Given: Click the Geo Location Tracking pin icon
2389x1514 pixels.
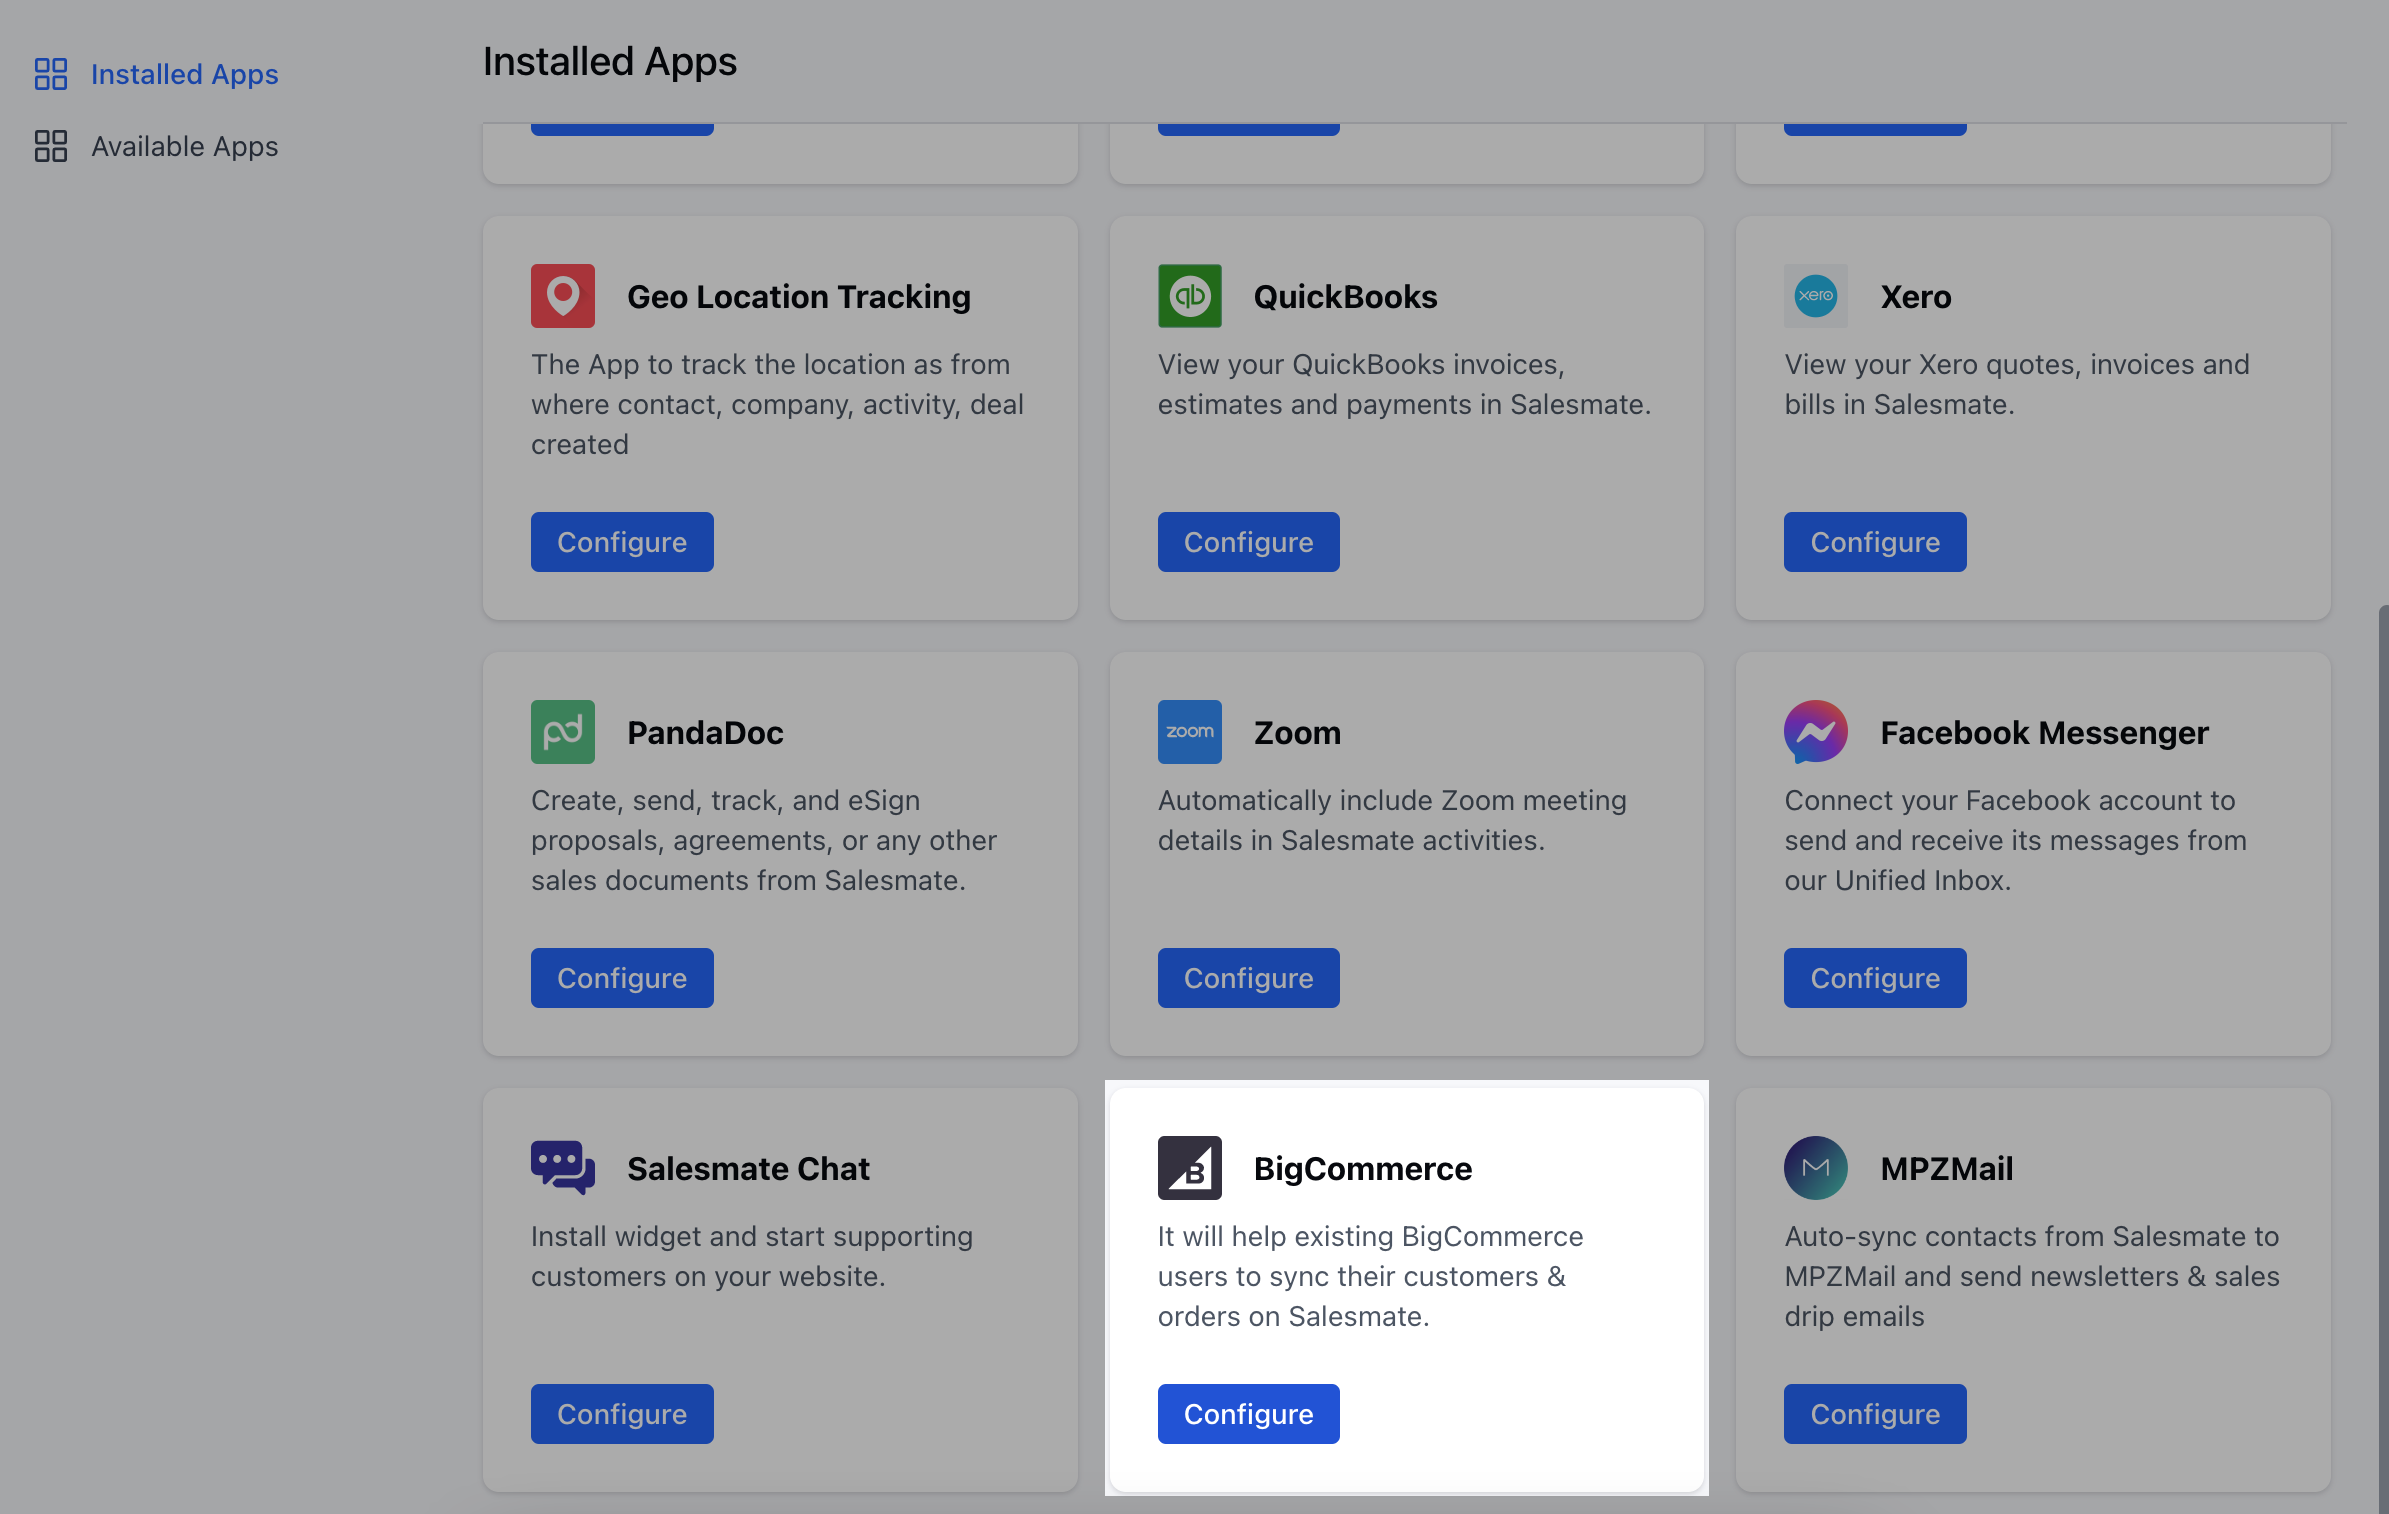Looking at the screenshot, I should (562, 295).
